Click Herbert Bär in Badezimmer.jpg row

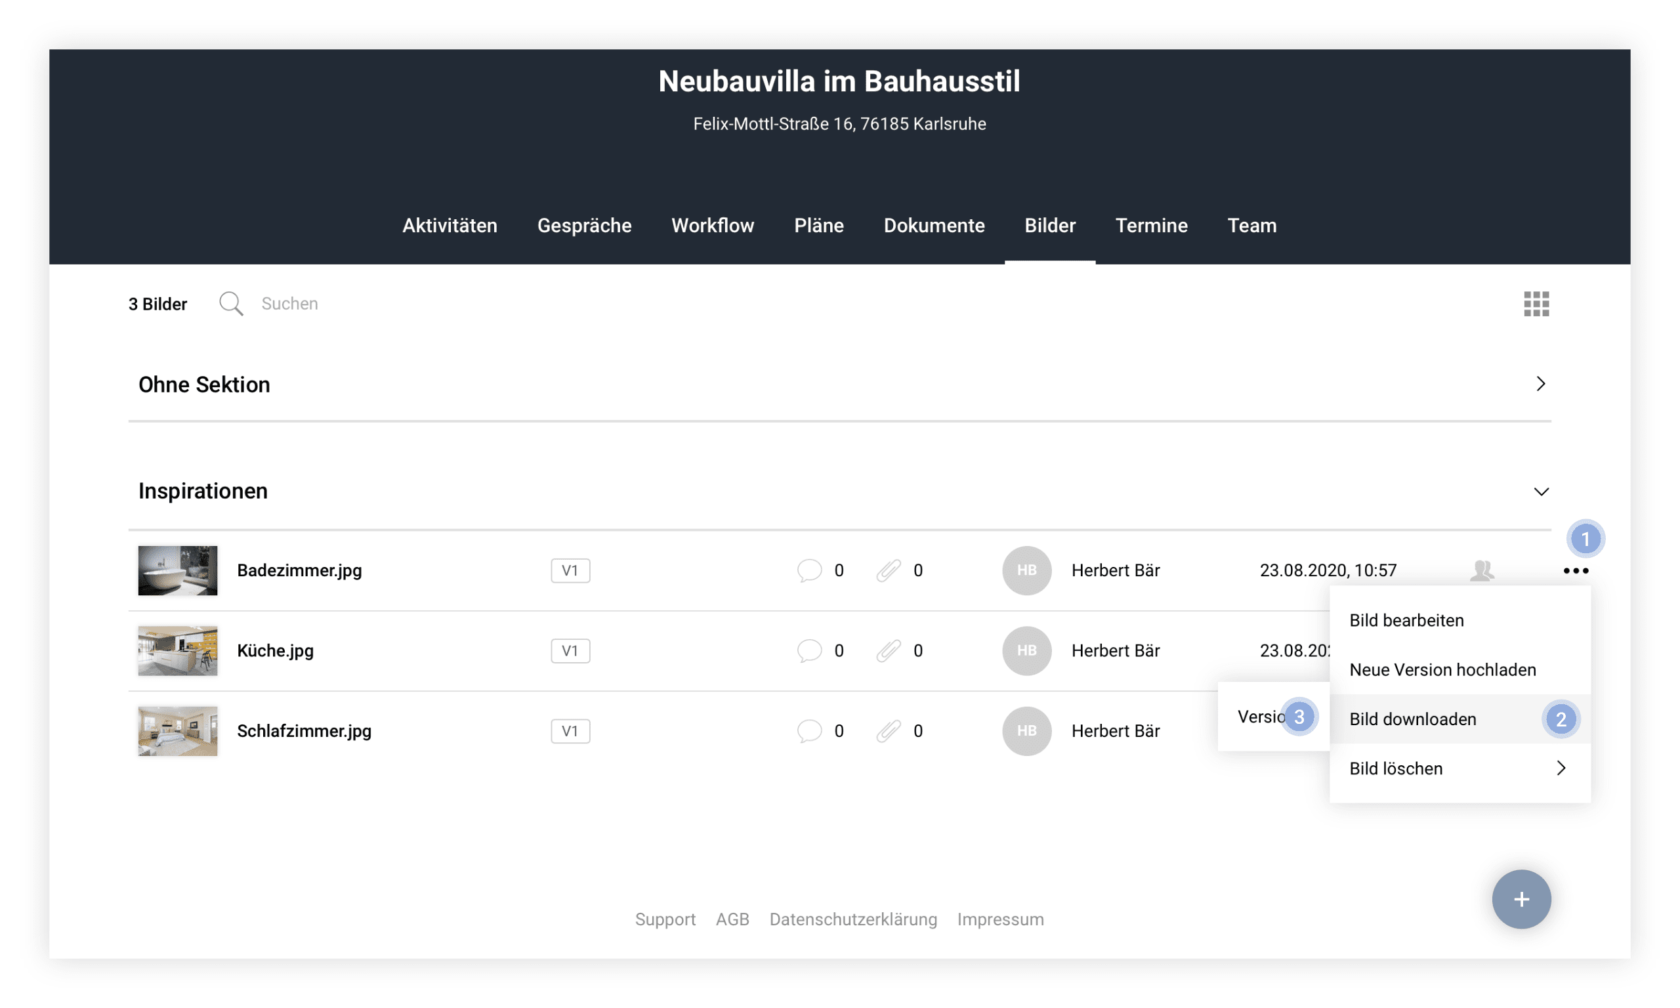(x=1115, y=570)
